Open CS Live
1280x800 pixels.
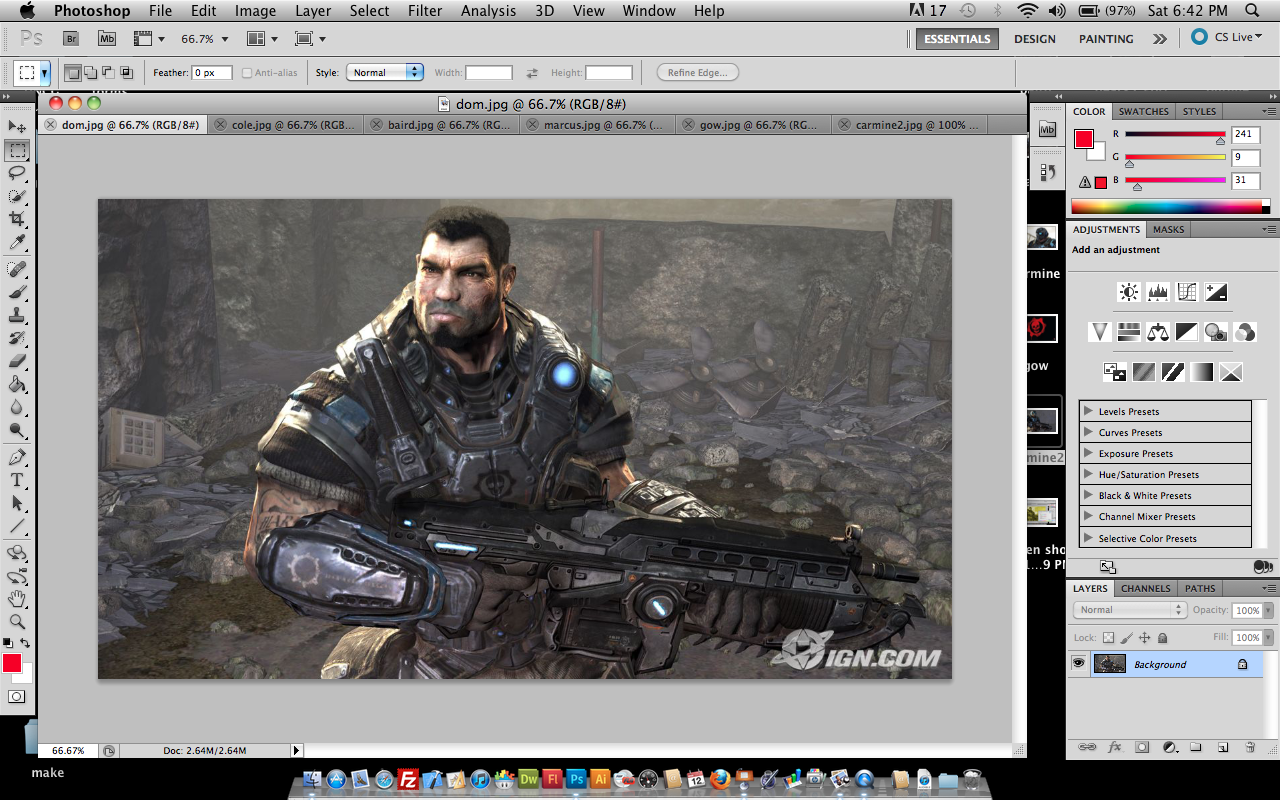(1227, 37)
